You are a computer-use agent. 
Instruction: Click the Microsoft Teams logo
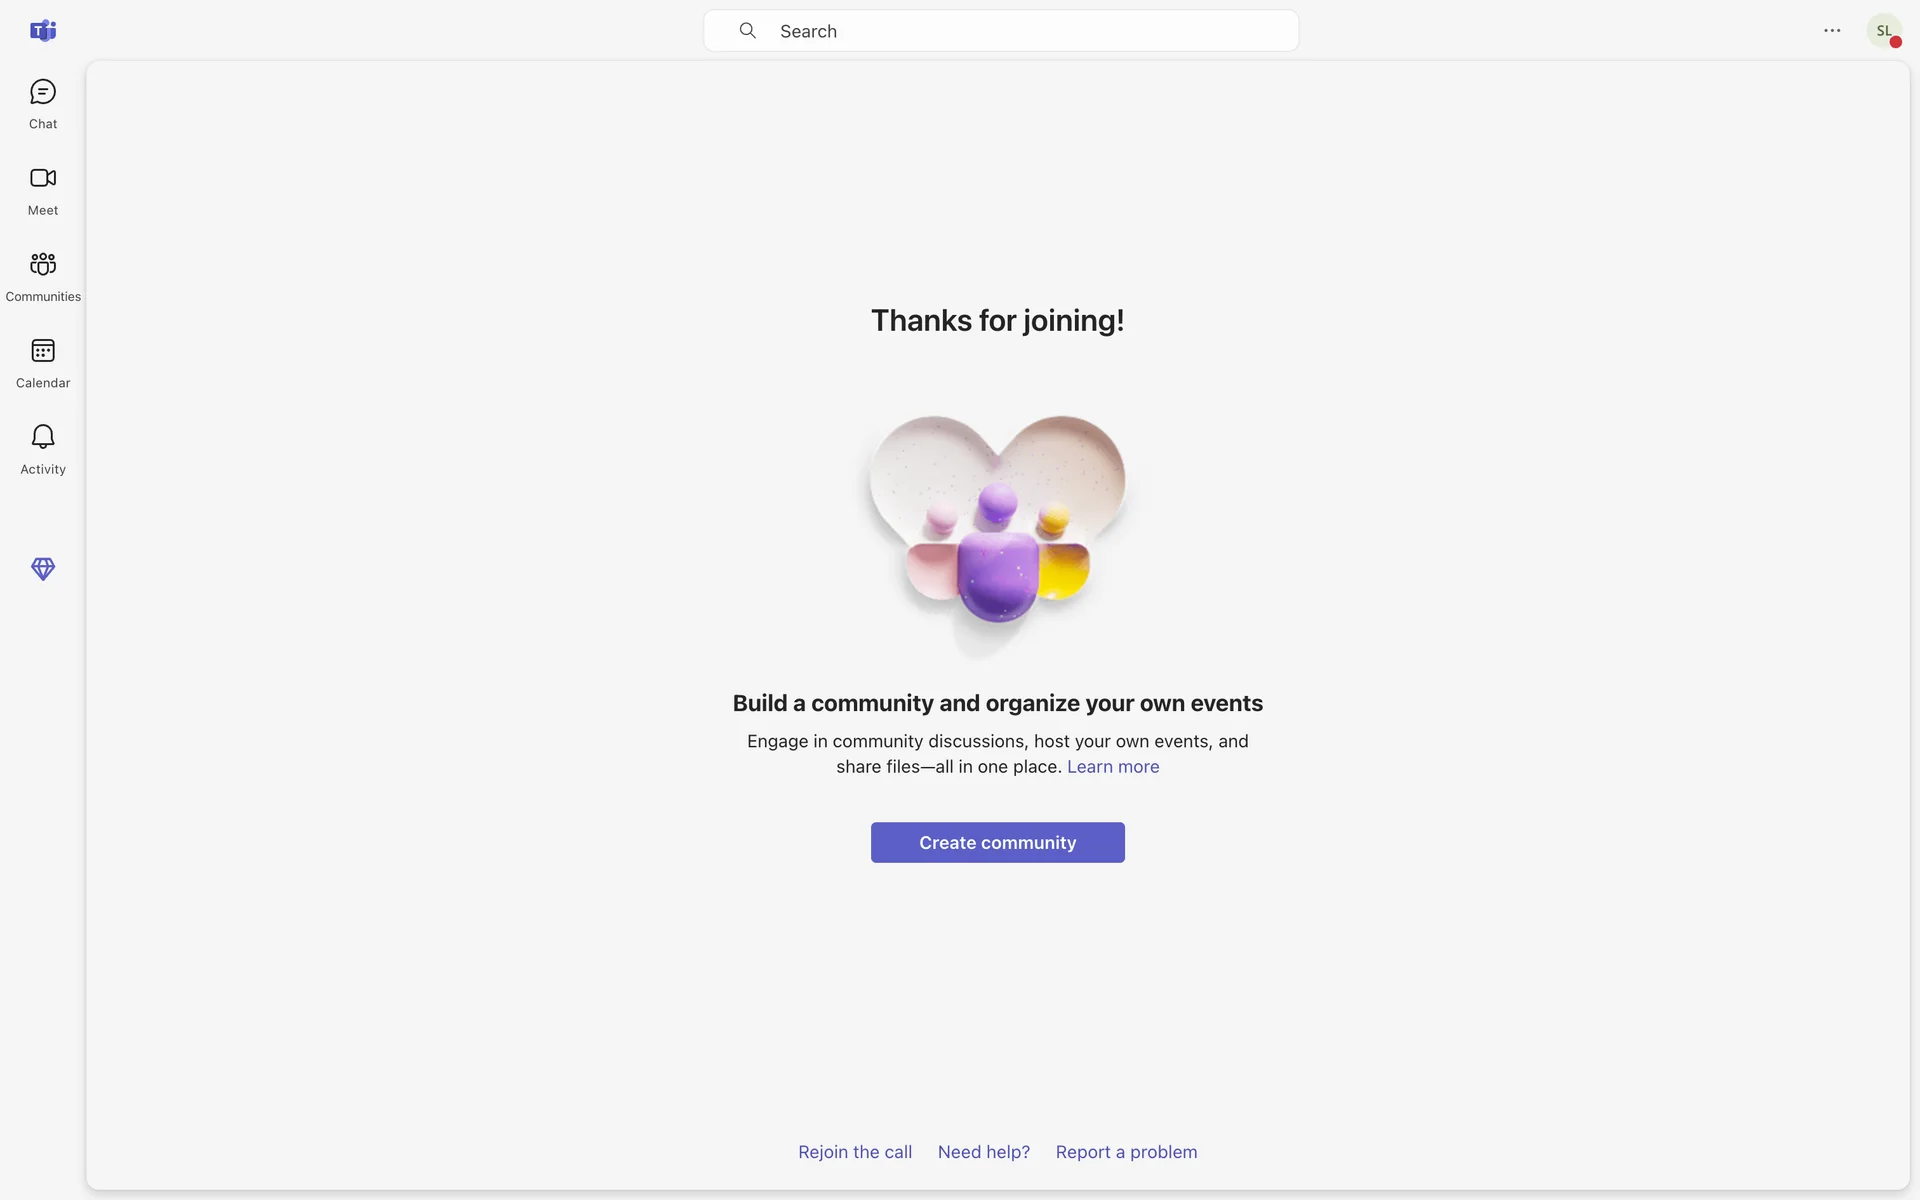pyautogui.click(x=43, y=31)
